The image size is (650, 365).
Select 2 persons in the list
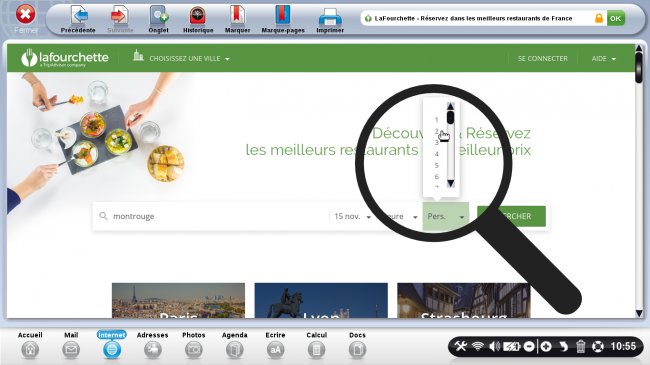click(437, 131)
